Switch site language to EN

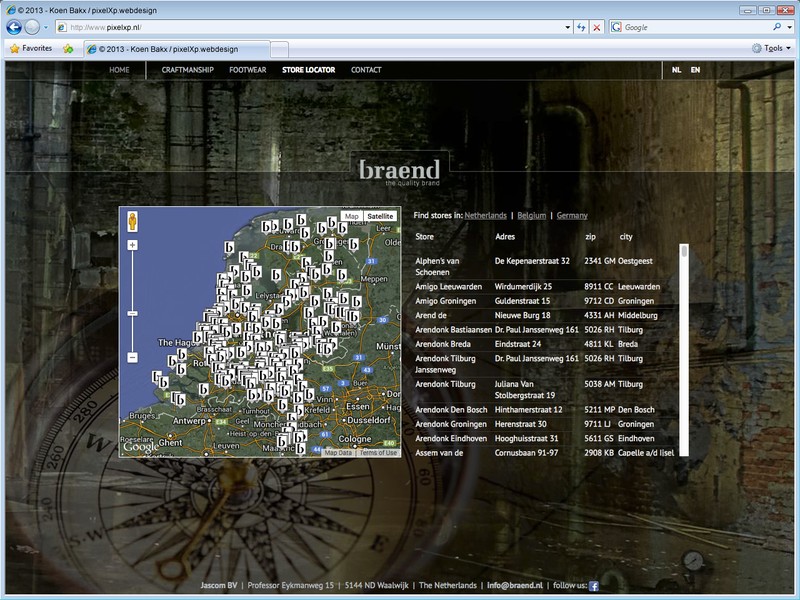click(x=693, y=70)
